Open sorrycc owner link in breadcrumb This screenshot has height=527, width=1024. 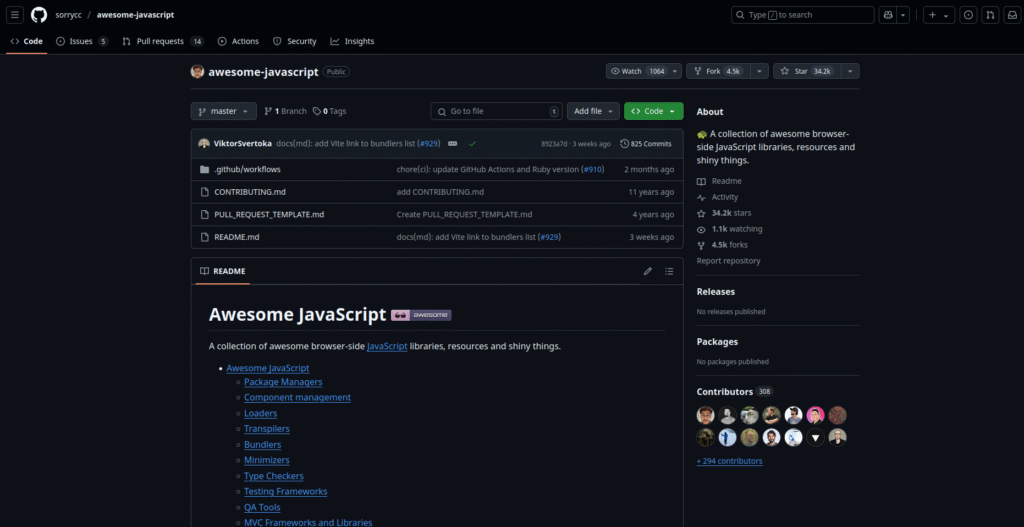point(68,15)
